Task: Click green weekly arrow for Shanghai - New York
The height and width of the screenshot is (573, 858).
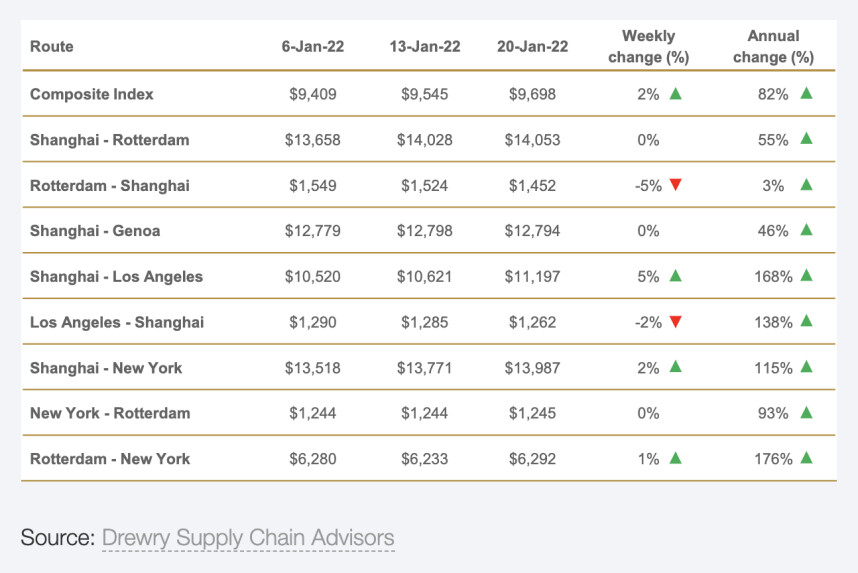Action: (676, 367)
